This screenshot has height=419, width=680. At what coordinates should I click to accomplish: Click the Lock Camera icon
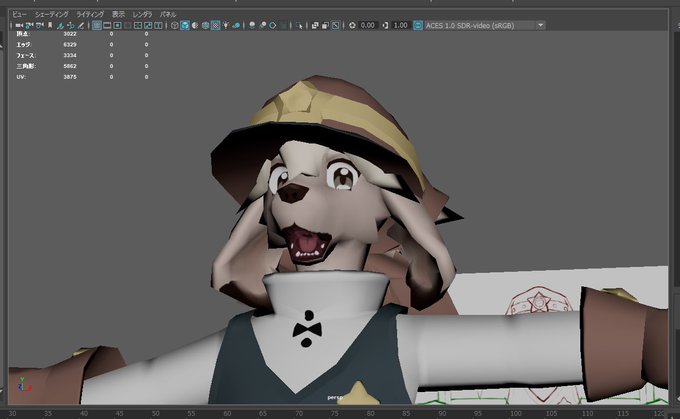click(29, 26)
